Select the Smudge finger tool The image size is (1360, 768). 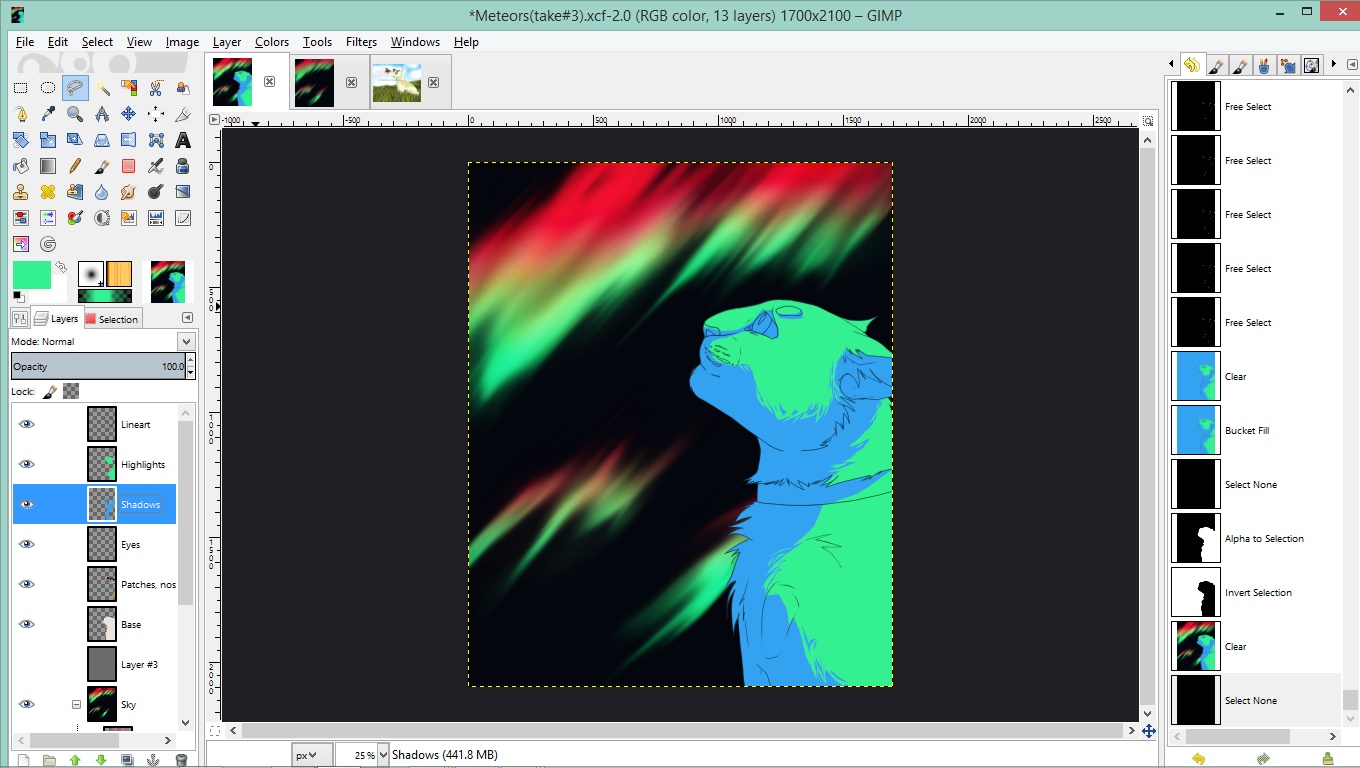[x=129, y=192]
